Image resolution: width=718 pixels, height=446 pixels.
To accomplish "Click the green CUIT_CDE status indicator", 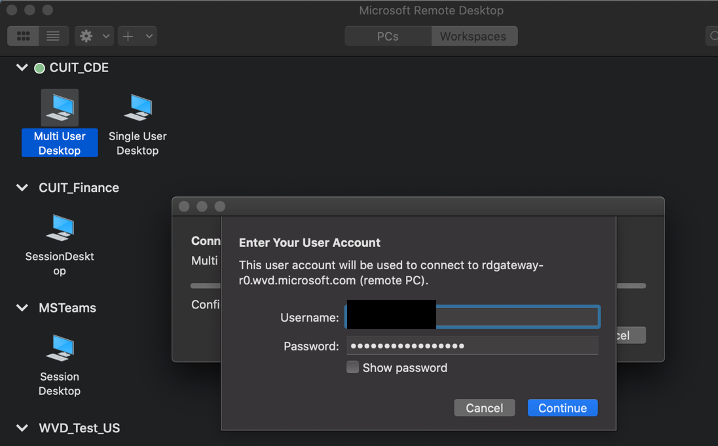I will pyautogui.click(x=39, y=68).
